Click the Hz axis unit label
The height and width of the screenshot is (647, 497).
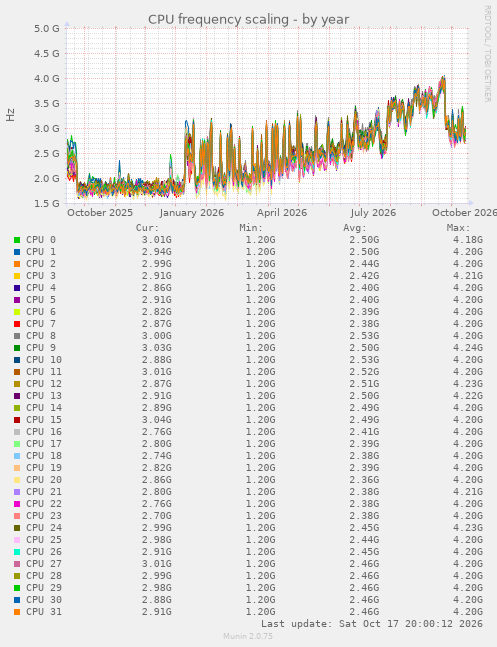(10, 115)
